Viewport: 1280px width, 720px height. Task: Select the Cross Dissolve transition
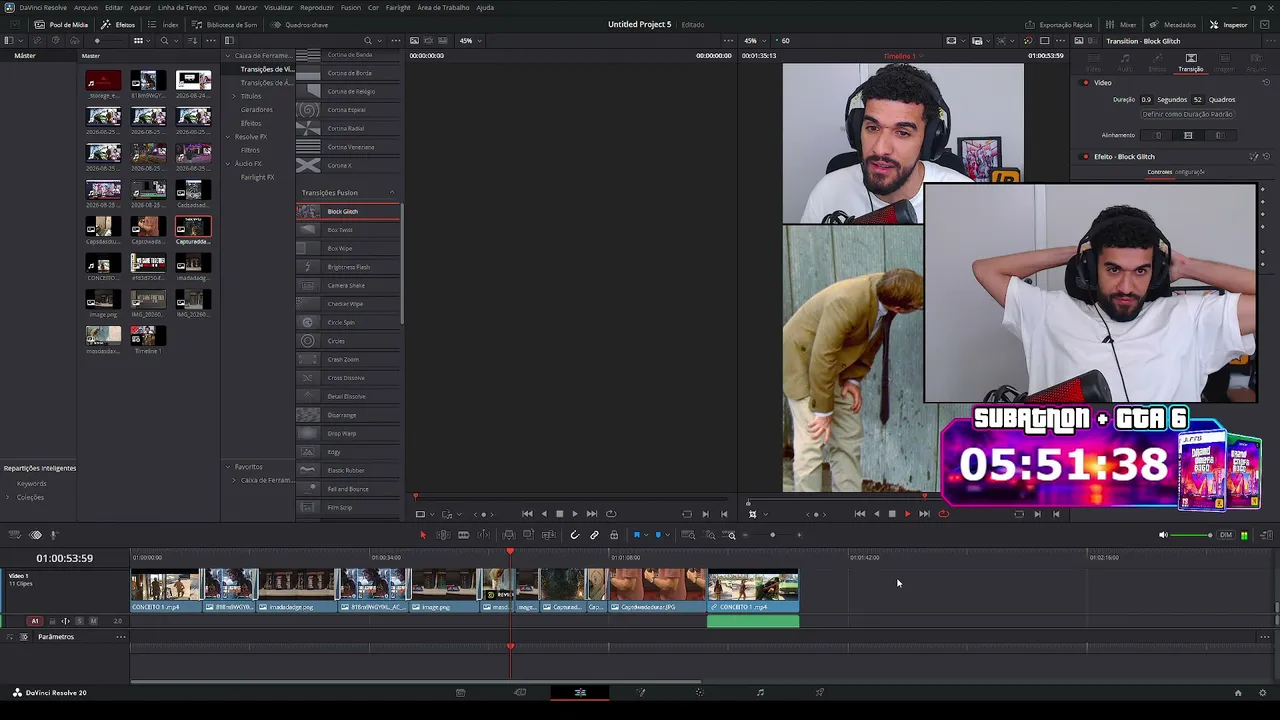(x=348, y=378)
